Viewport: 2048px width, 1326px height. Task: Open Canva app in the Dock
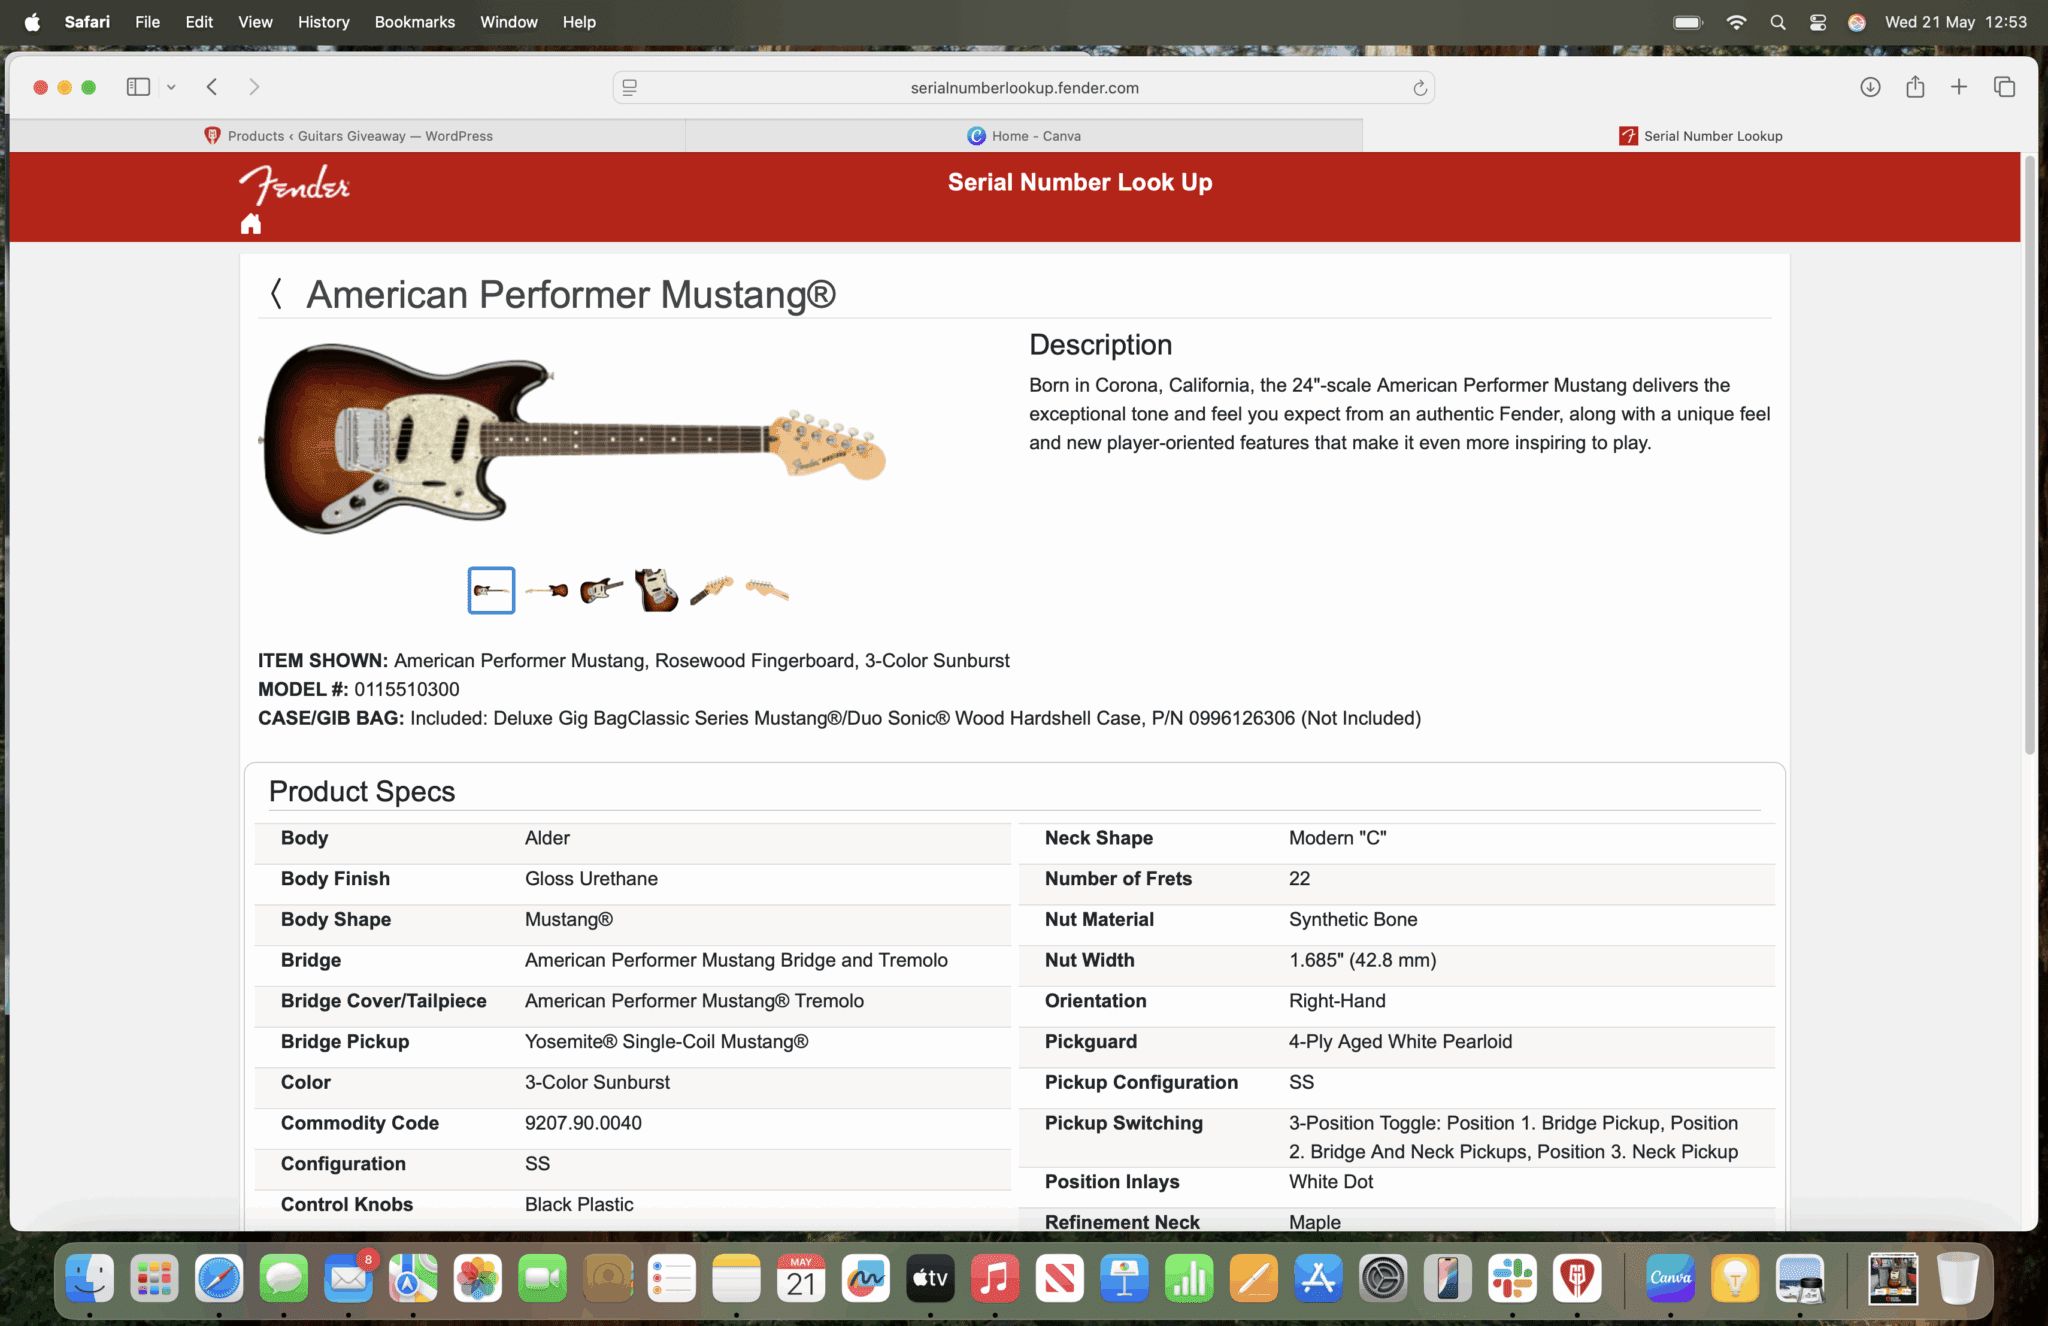[x=1671, y=1278]
